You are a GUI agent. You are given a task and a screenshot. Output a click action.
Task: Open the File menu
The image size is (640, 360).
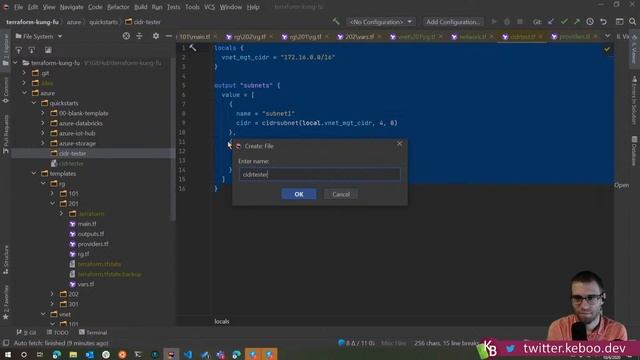pos(19,7)
